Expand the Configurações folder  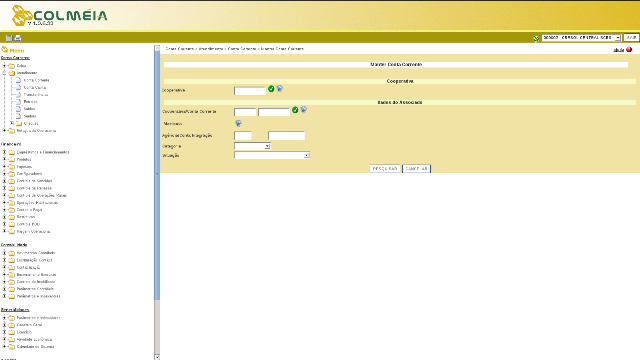point(4,173)
